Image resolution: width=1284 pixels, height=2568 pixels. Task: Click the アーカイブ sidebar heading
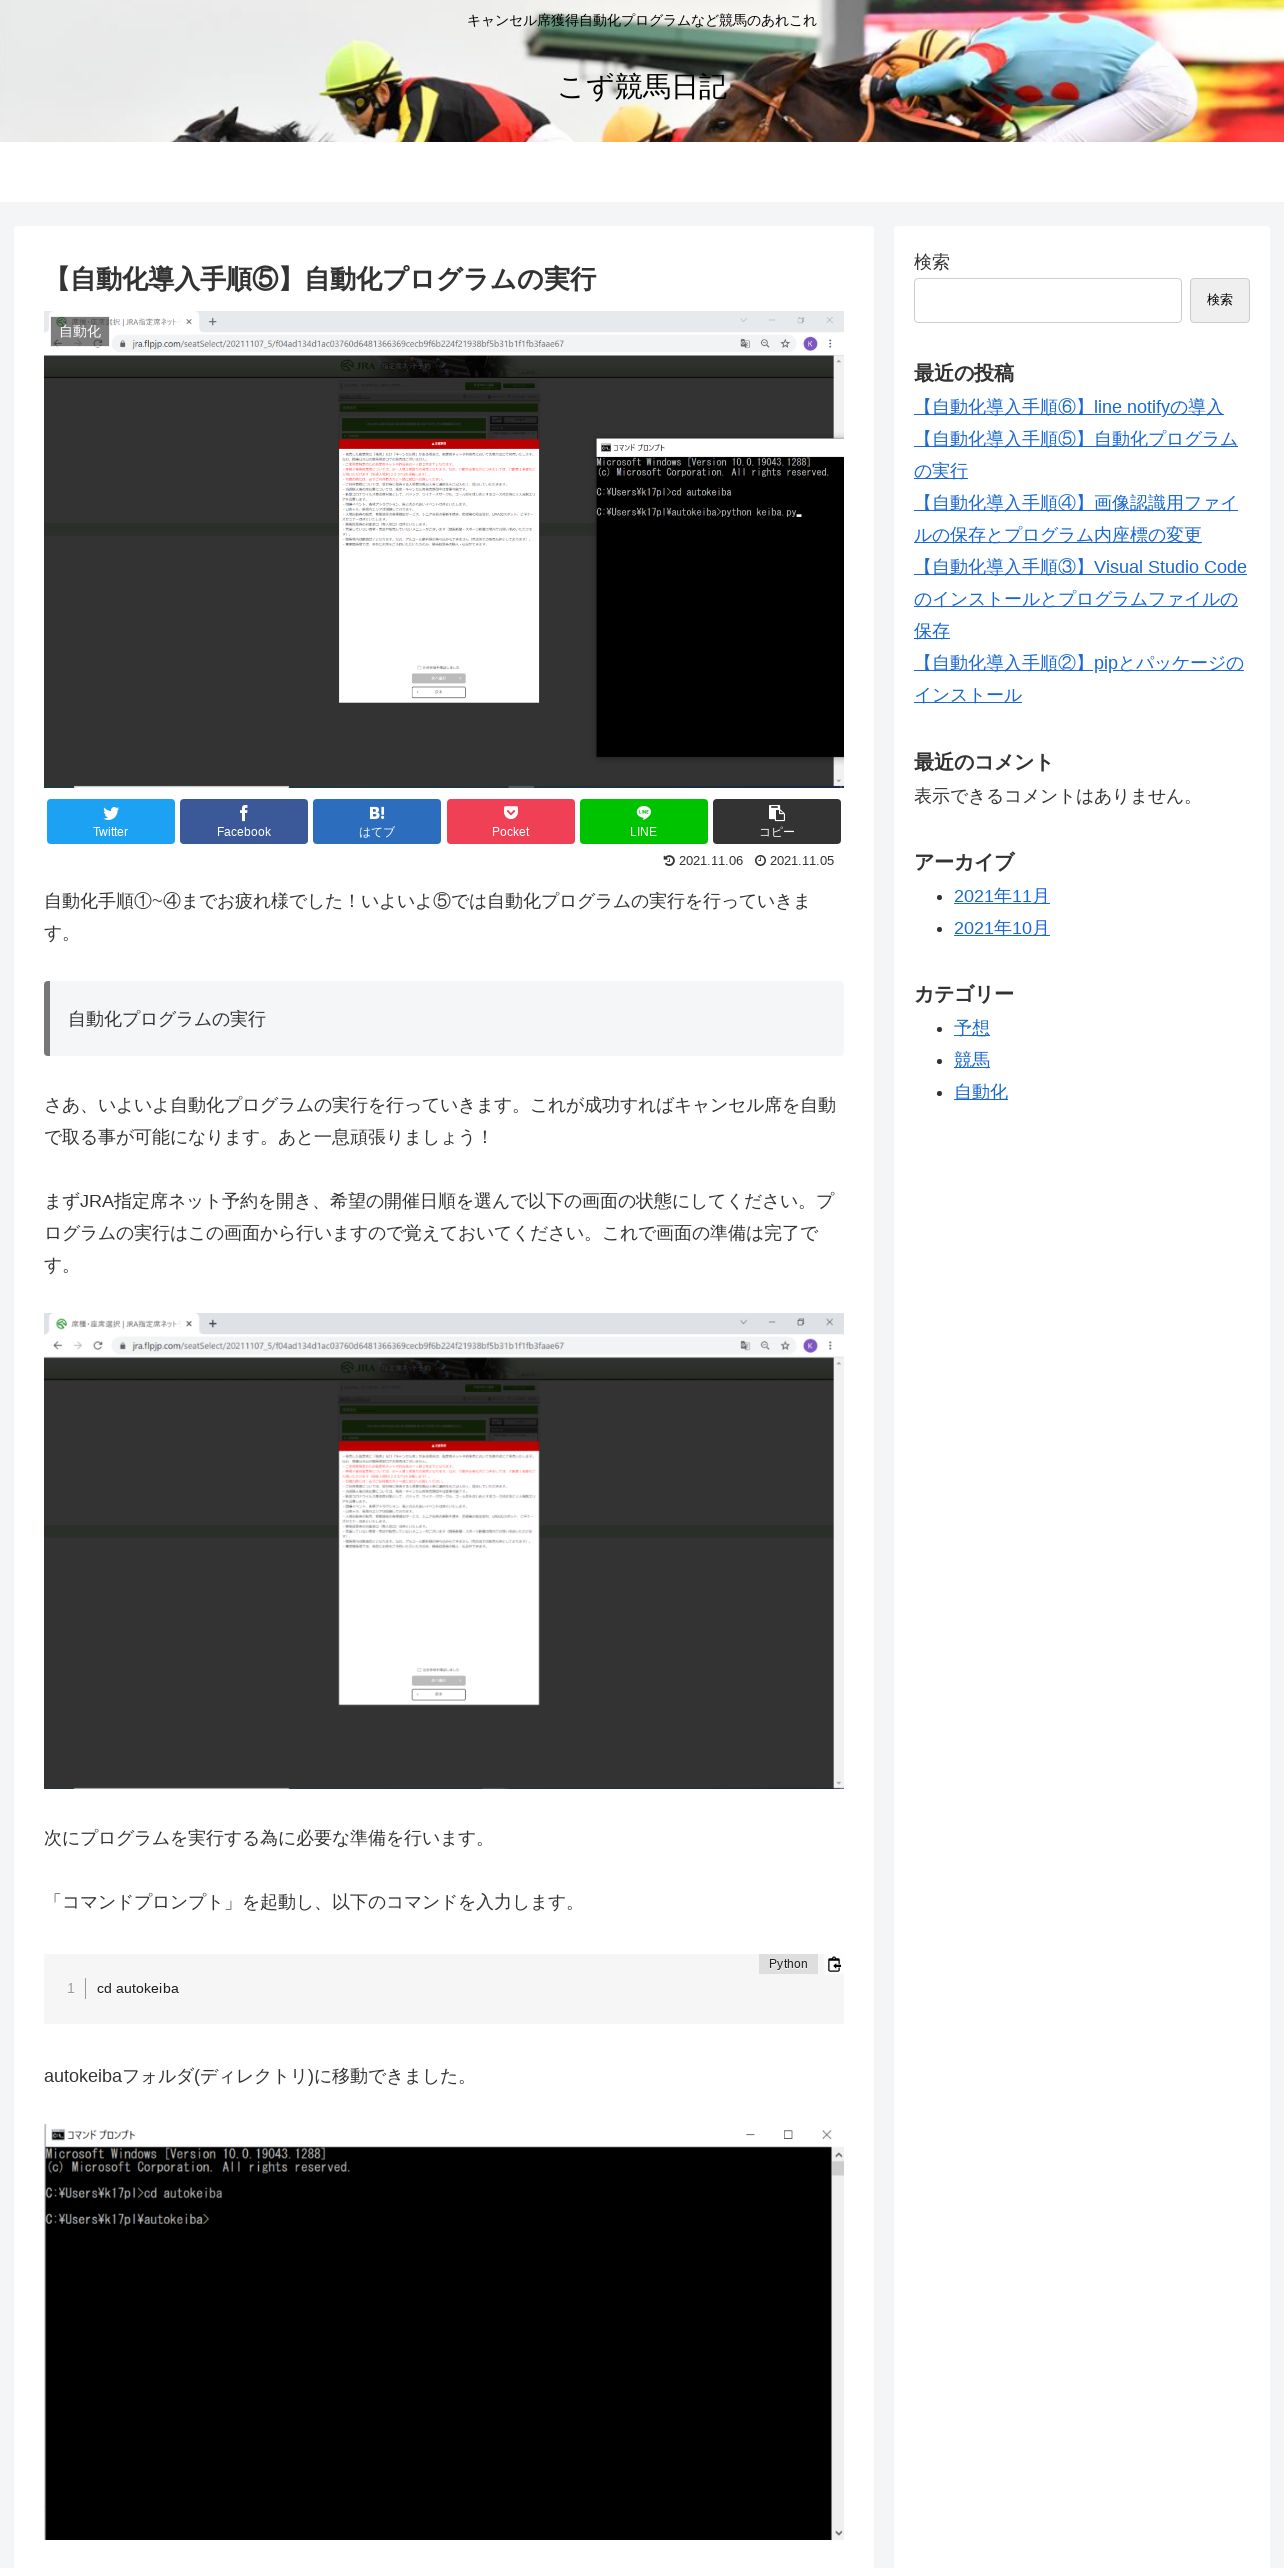964,862
